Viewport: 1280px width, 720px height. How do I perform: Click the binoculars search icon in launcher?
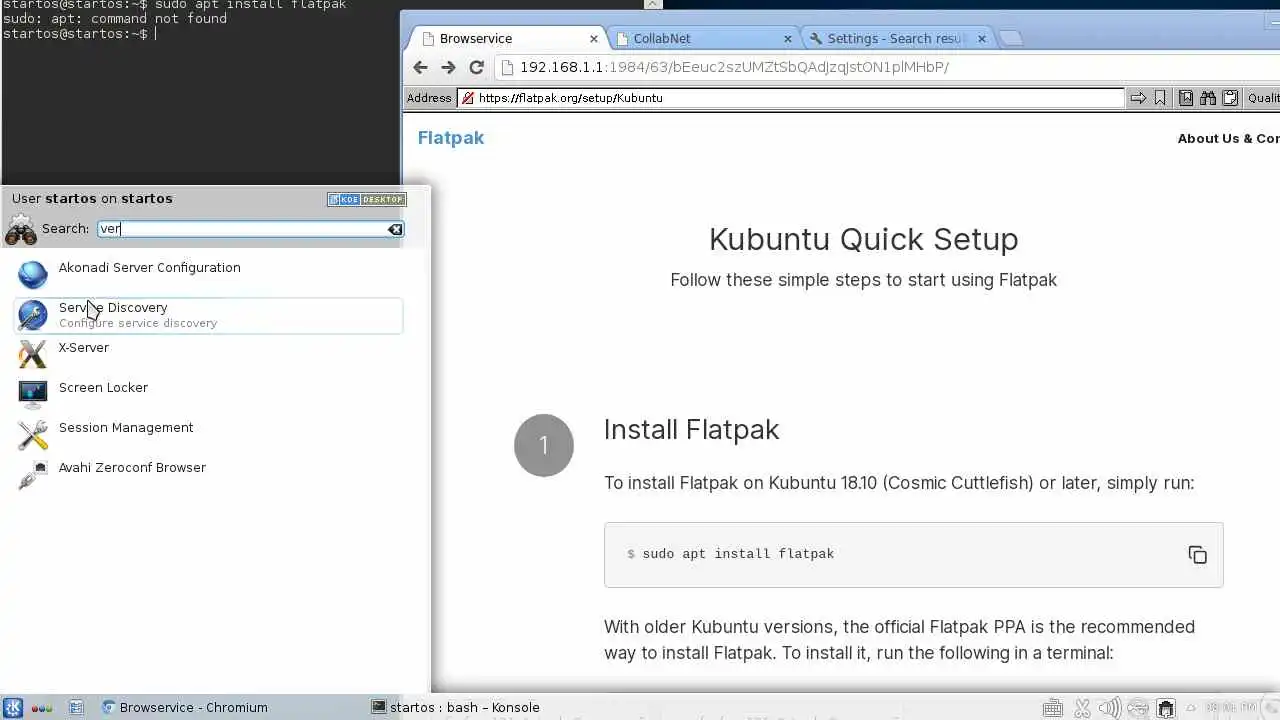pyautogui.click(x=21, y=230)
